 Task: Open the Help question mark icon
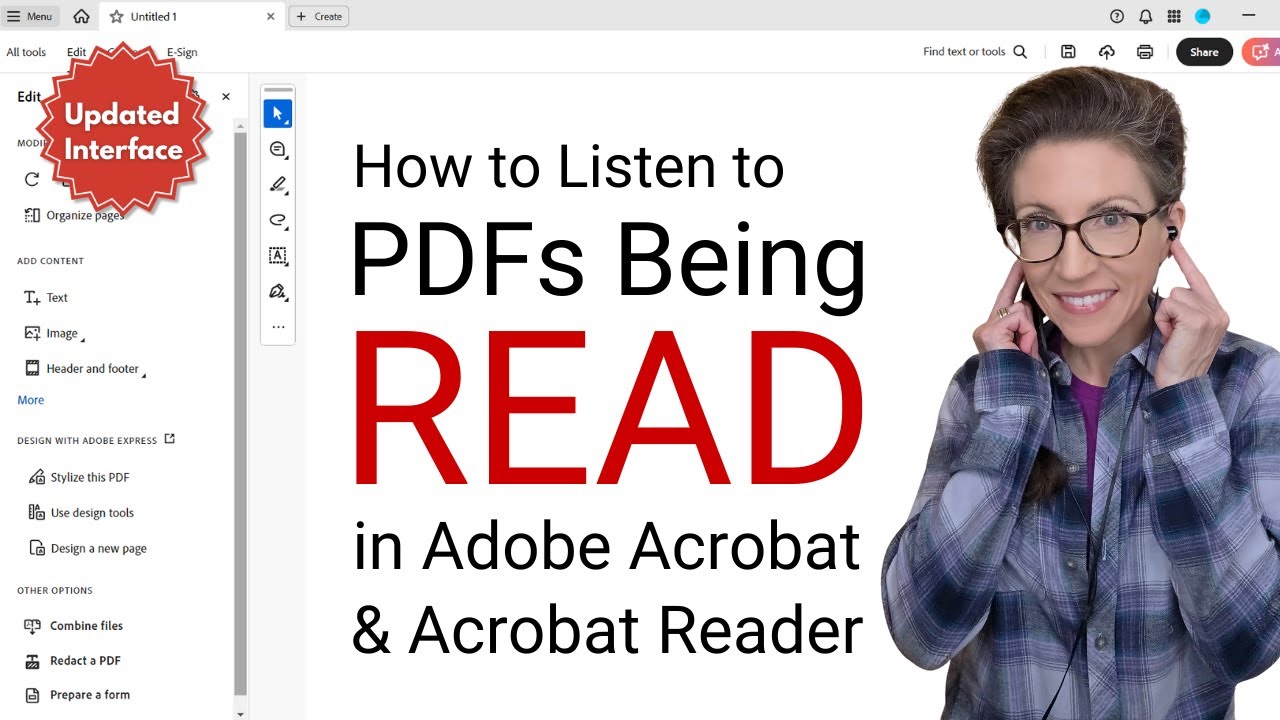click(x=1117, y=16)
